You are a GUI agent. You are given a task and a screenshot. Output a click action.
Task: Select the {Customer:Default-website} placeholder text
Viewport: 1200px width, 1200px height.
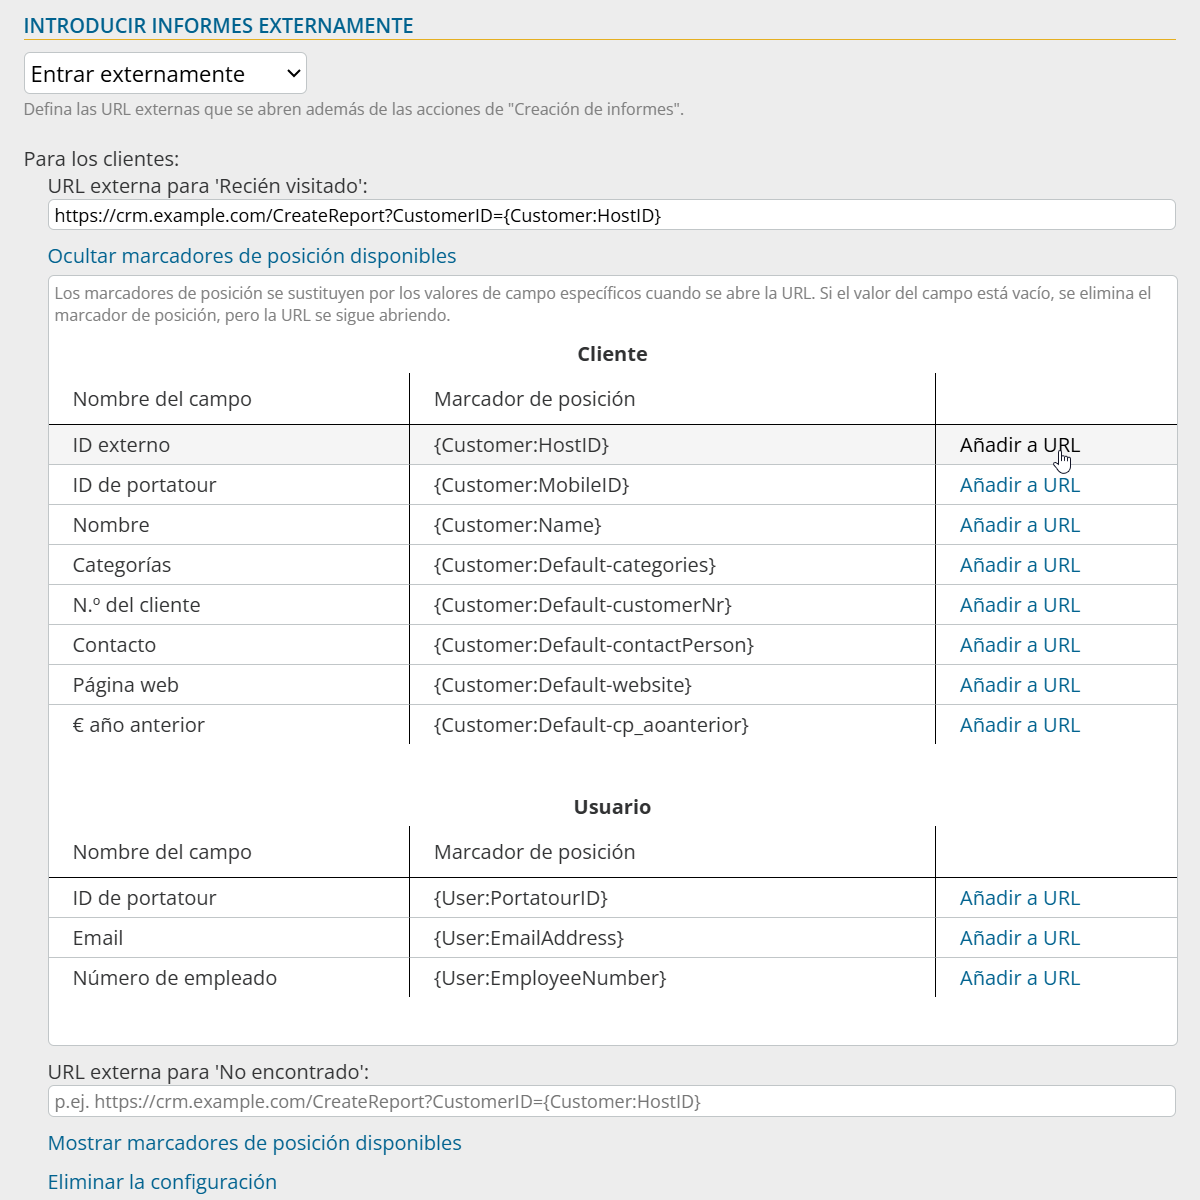click(563, 685)
